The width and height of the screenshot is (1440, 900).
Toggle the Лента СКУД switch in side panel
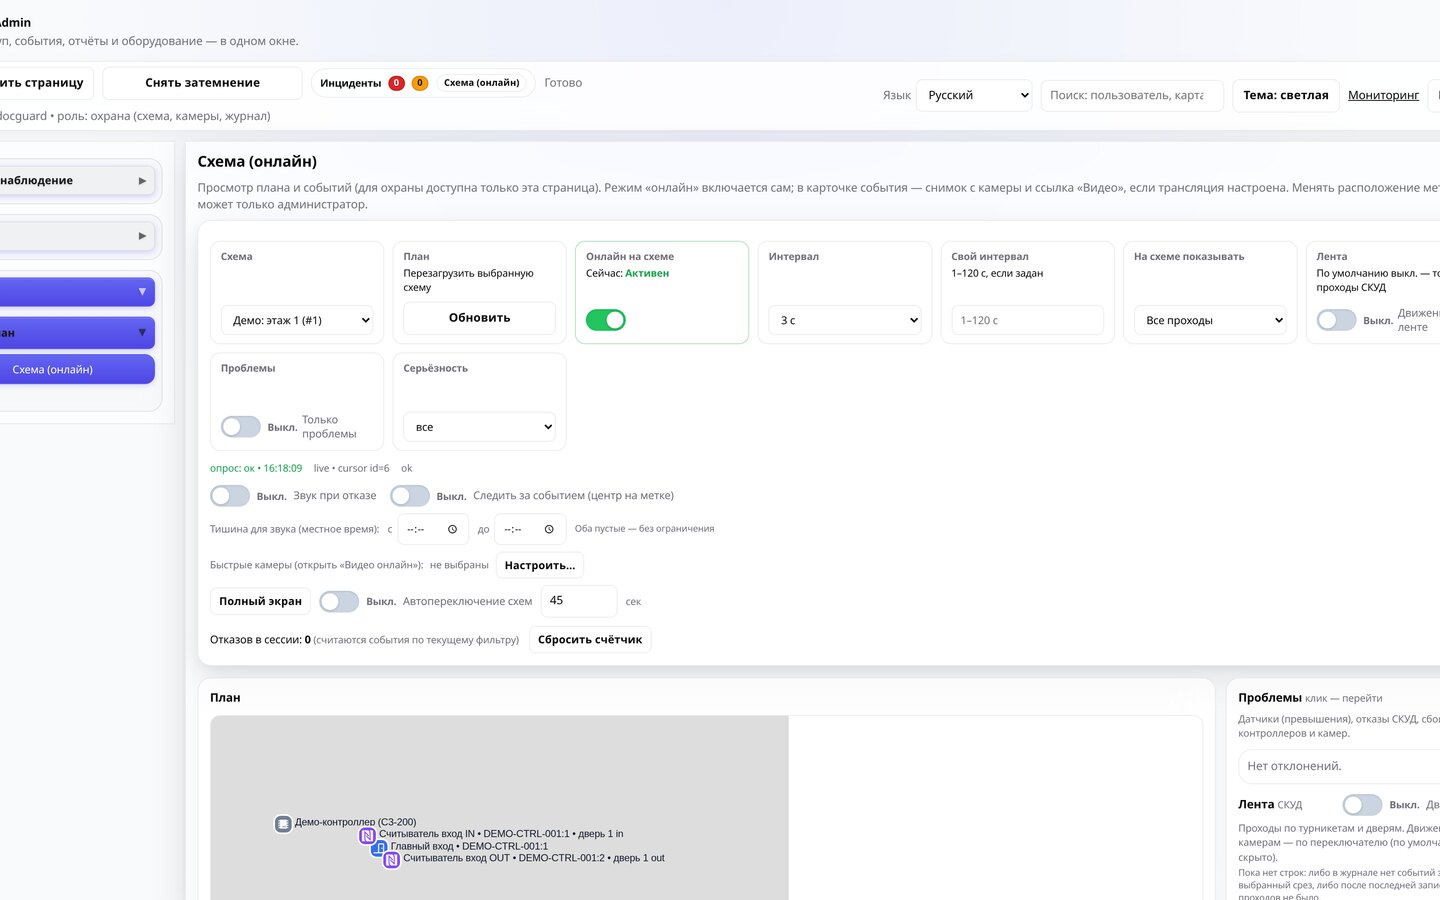tap(1362, 805)
